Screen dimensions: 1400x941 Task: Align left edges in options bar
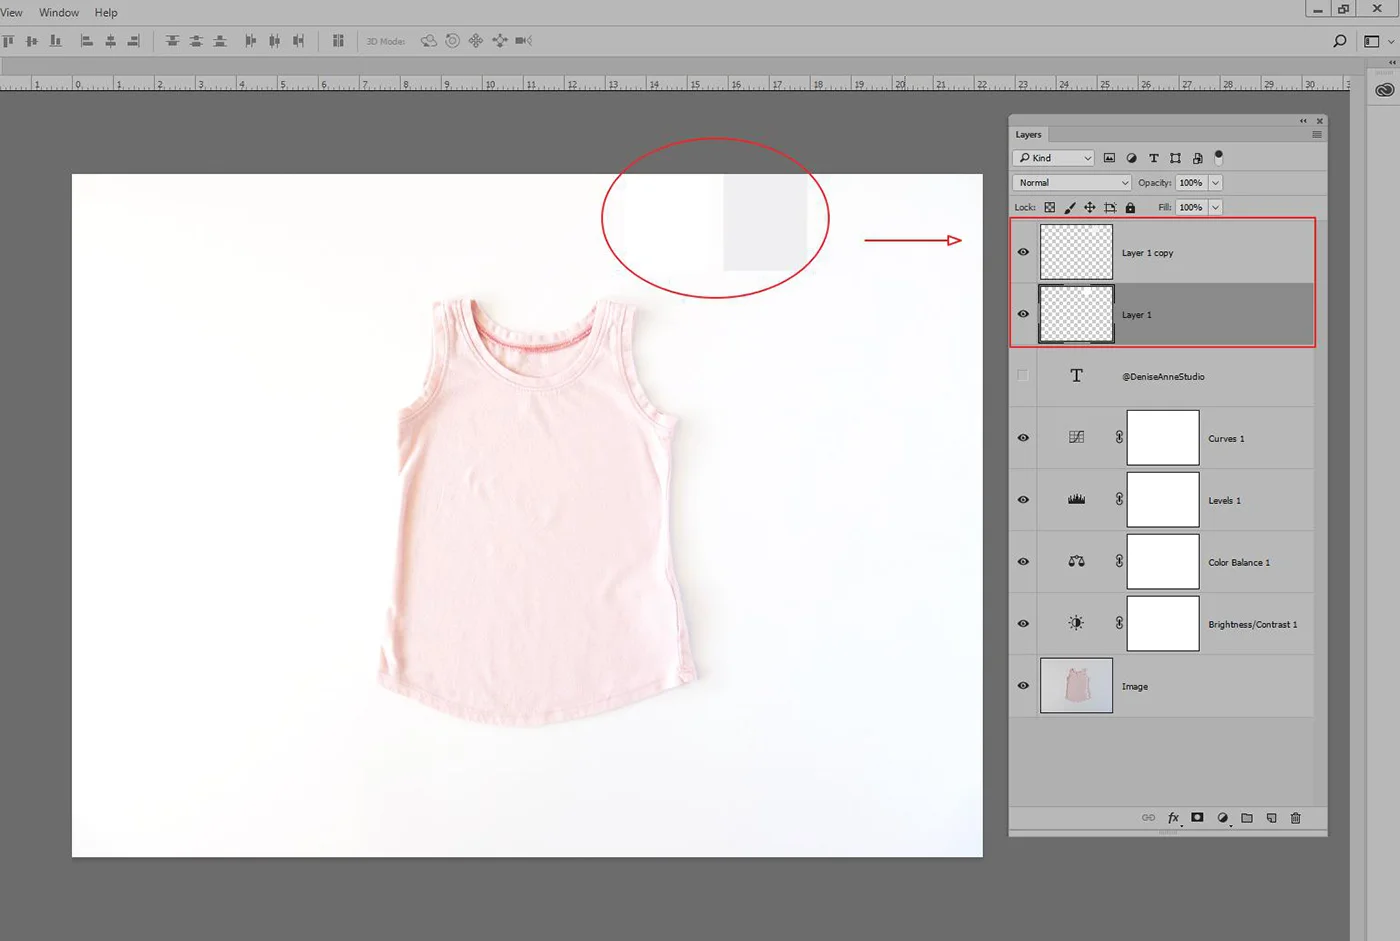point(87,41)
